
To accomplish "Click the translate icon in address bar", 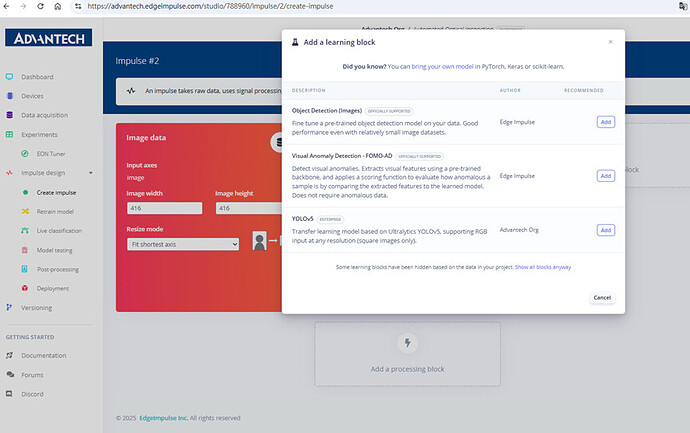I will [x=683, y=6].
